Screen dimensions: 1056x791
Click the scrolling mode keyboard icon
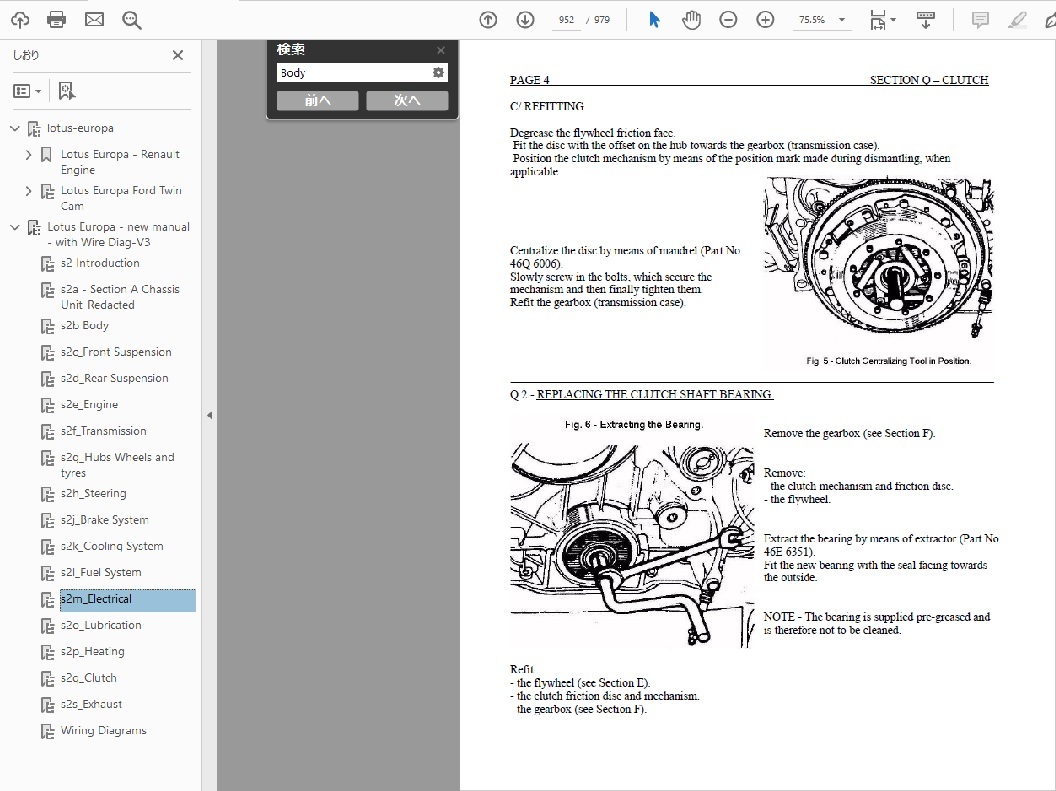tap(926, 20)
